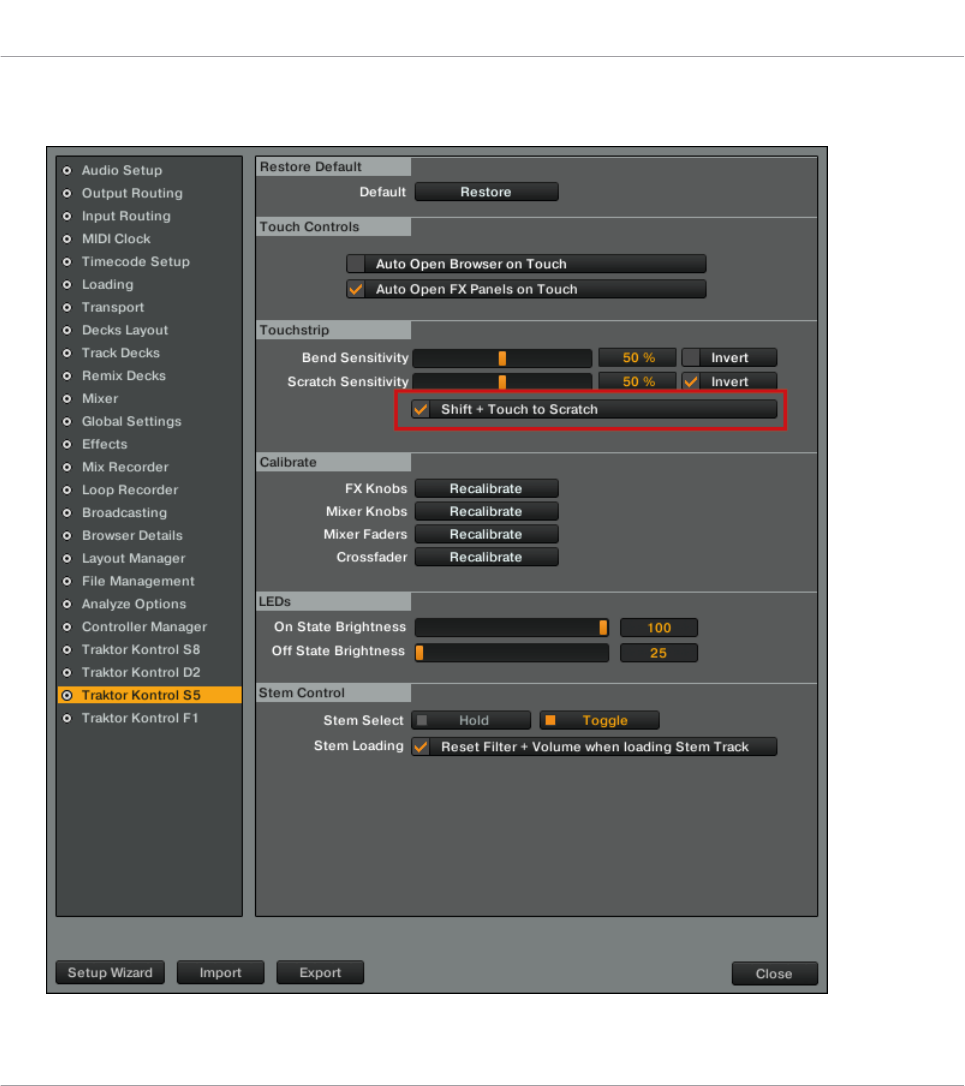Disable Auto Open FX Panels on Touch
965x1086 pixels.
tap(356, 289)
